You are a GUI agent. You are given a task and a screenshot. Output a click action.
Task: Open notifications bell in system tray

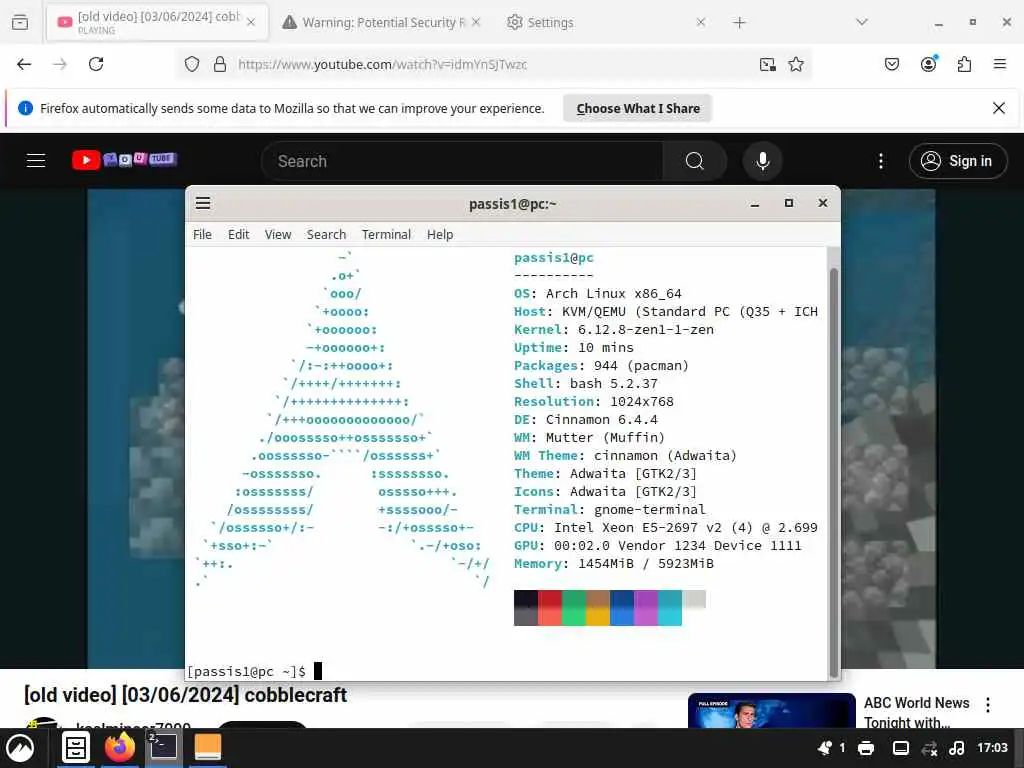coord(825,748)
